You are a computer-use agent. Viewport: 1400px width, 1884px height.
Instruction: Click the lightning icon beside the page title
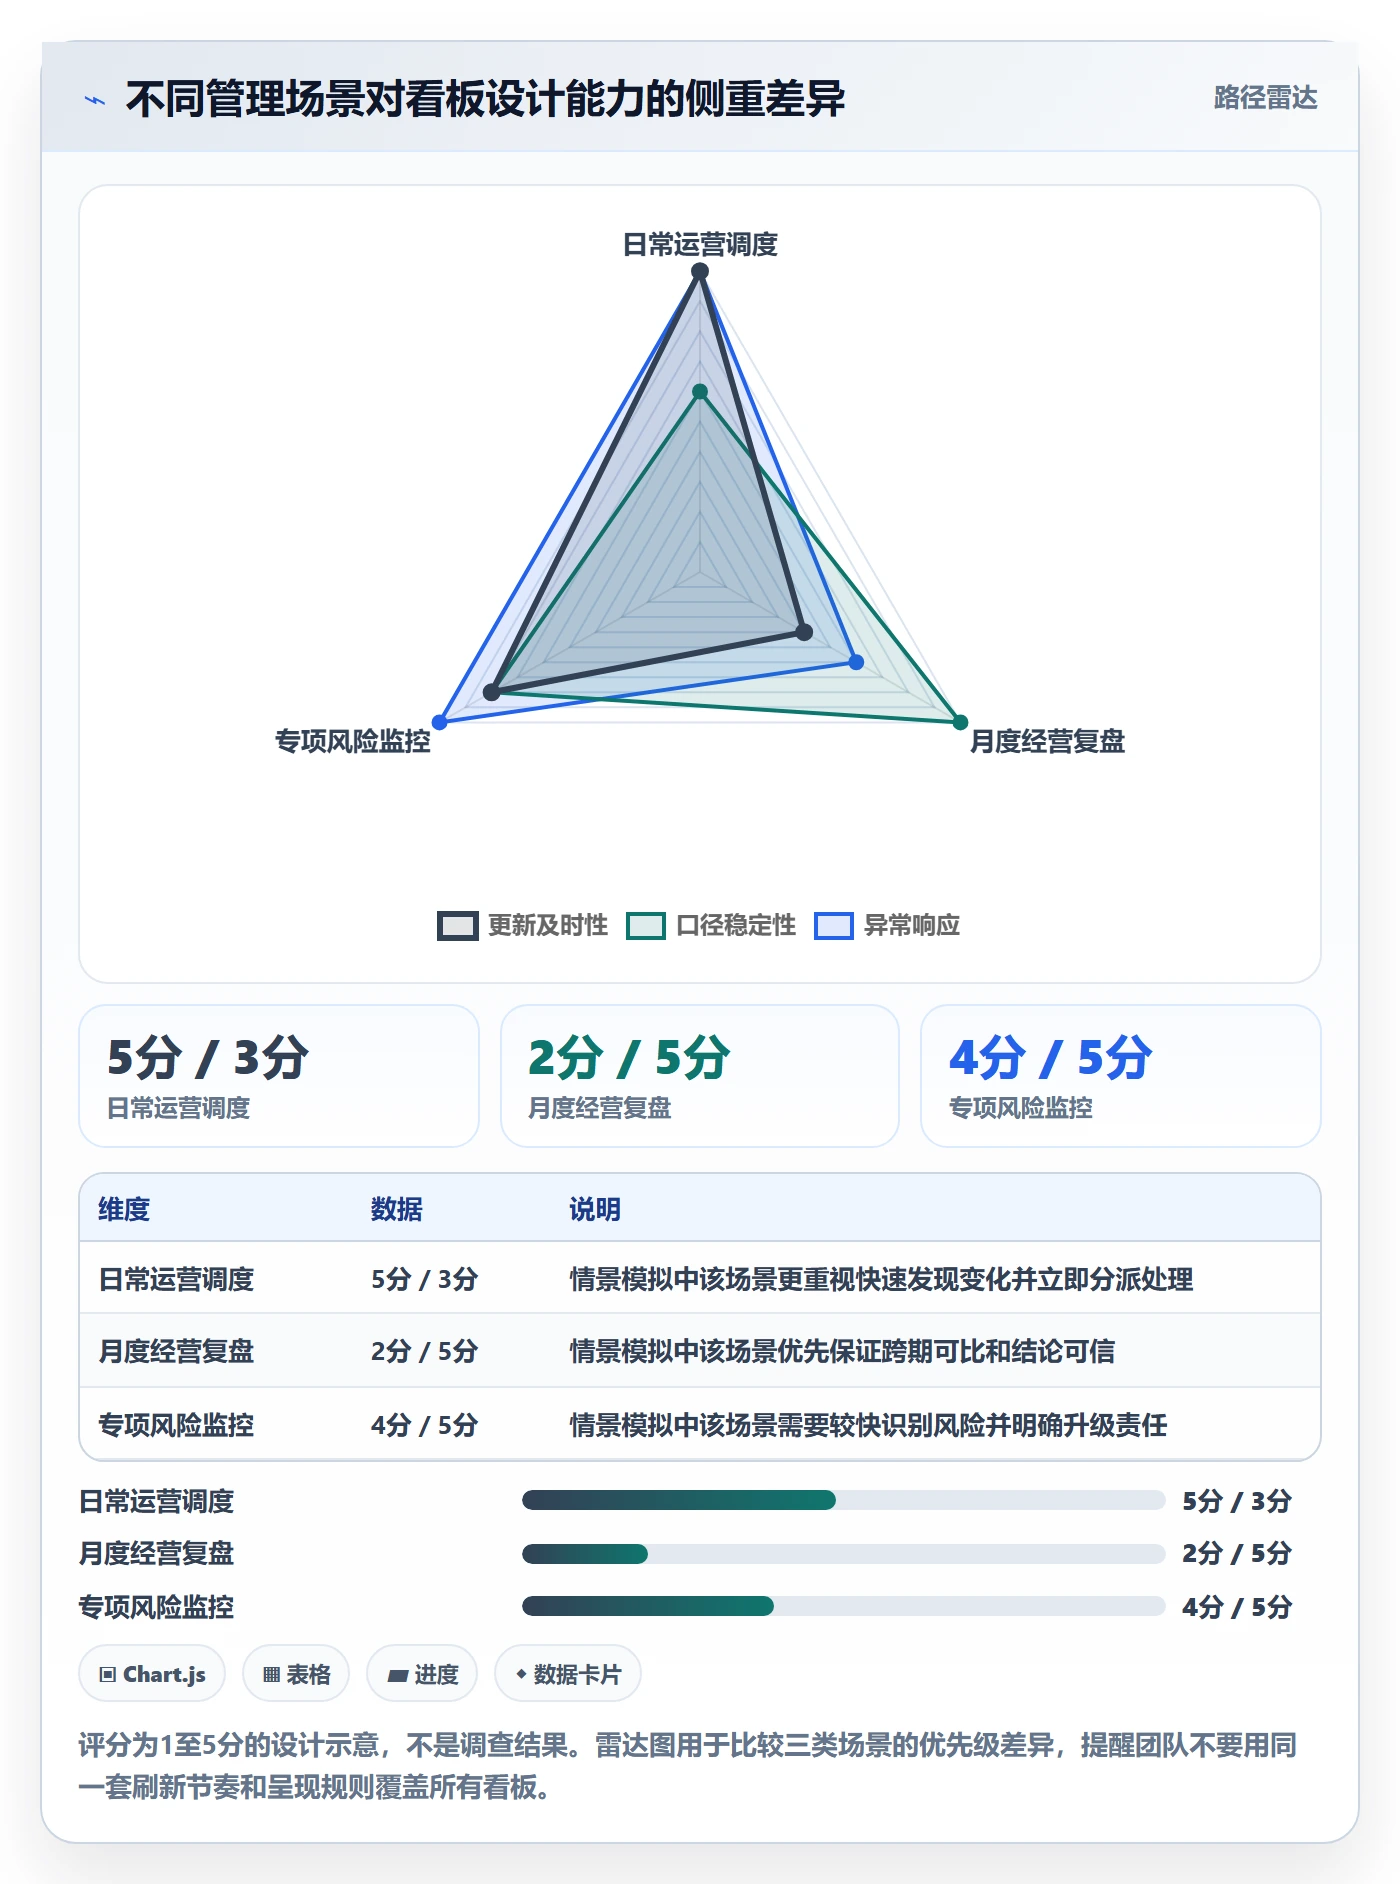95,99
